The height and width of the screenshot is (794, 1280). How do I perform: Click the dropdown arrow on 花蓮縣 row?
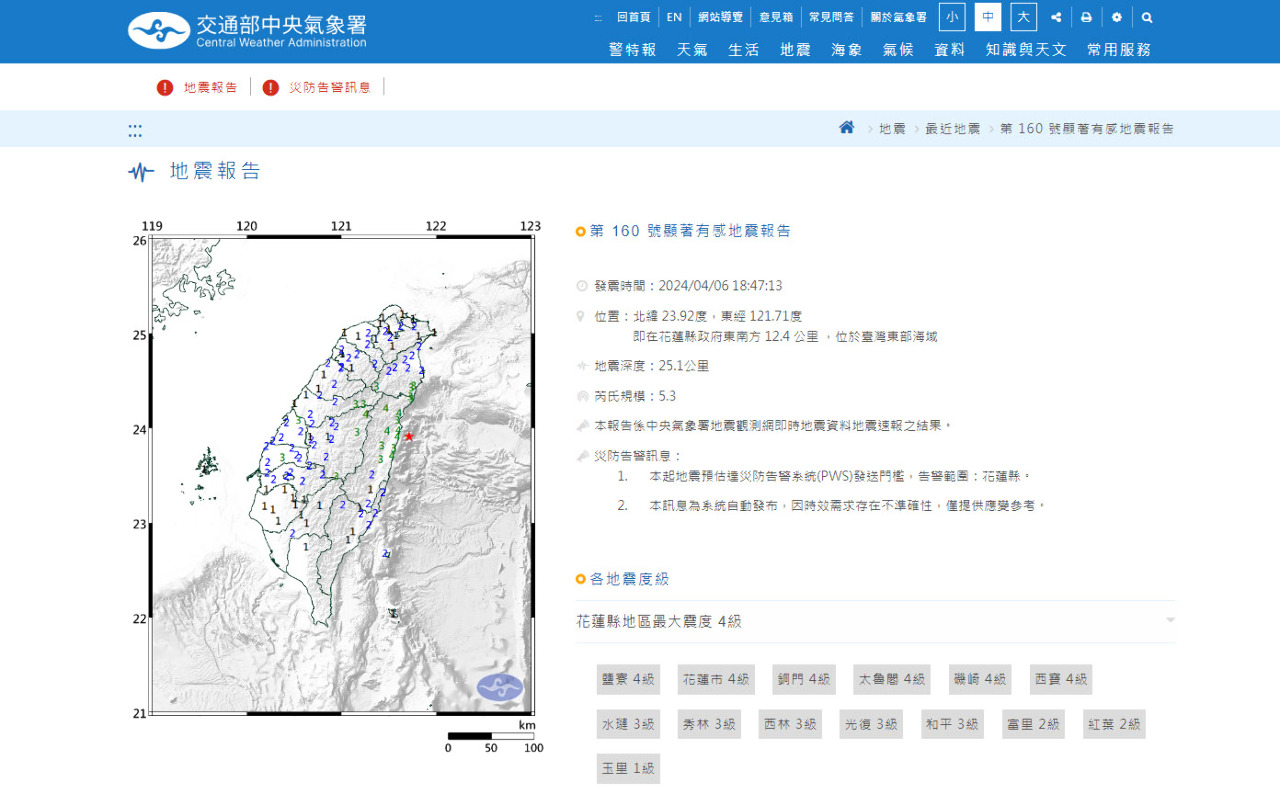click(x=1169, y=620)
